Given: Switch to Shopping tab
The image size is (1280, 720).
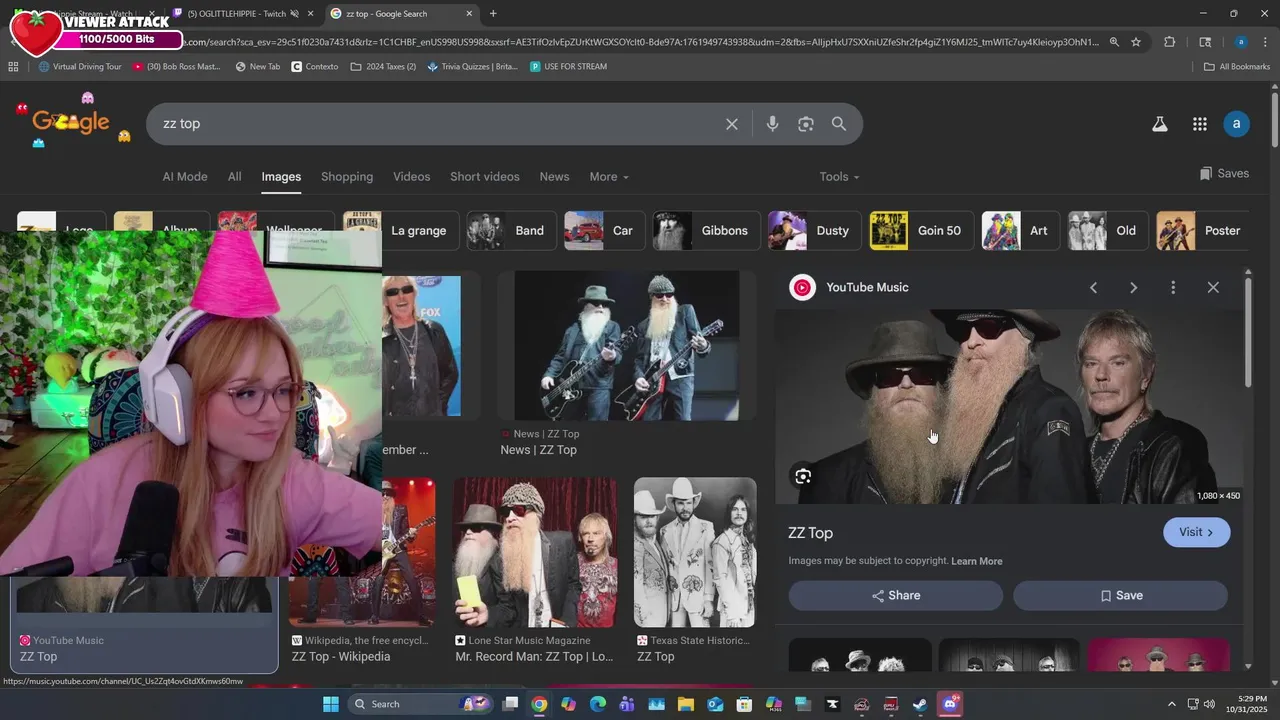Looking at the screenshot, I should 347,177.
